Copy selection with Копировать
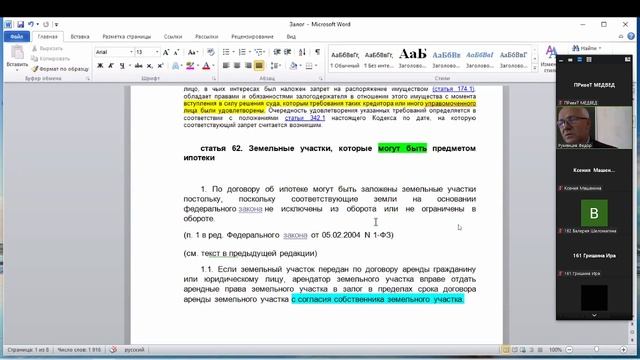 tap(50, 59)
